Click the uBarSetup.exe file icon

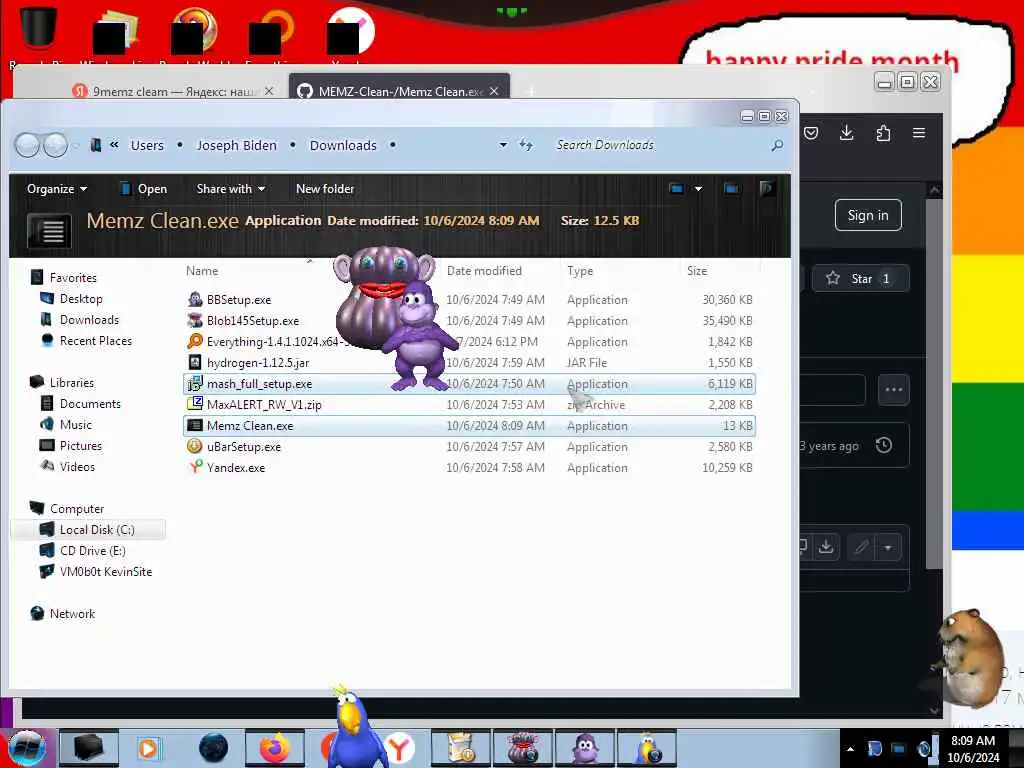(x=195, y=447)
